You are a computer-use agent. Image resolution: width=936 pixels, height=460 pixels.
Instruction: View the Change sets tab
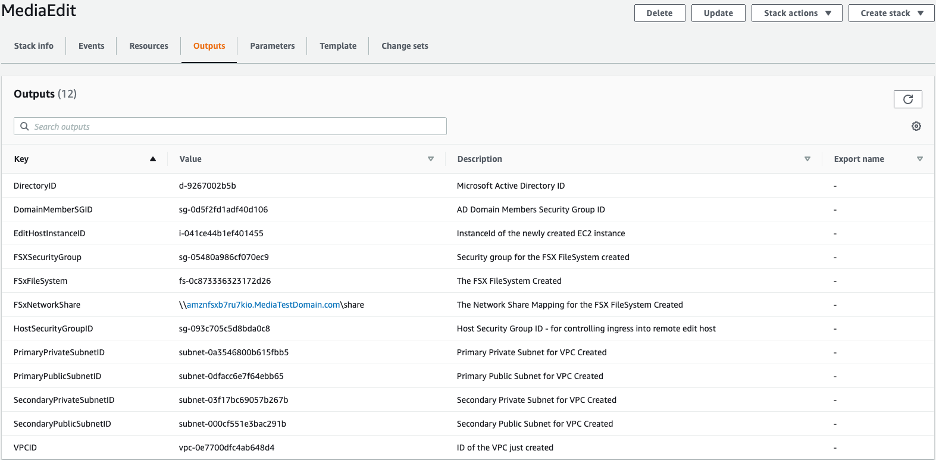click(x=405, y=46)
